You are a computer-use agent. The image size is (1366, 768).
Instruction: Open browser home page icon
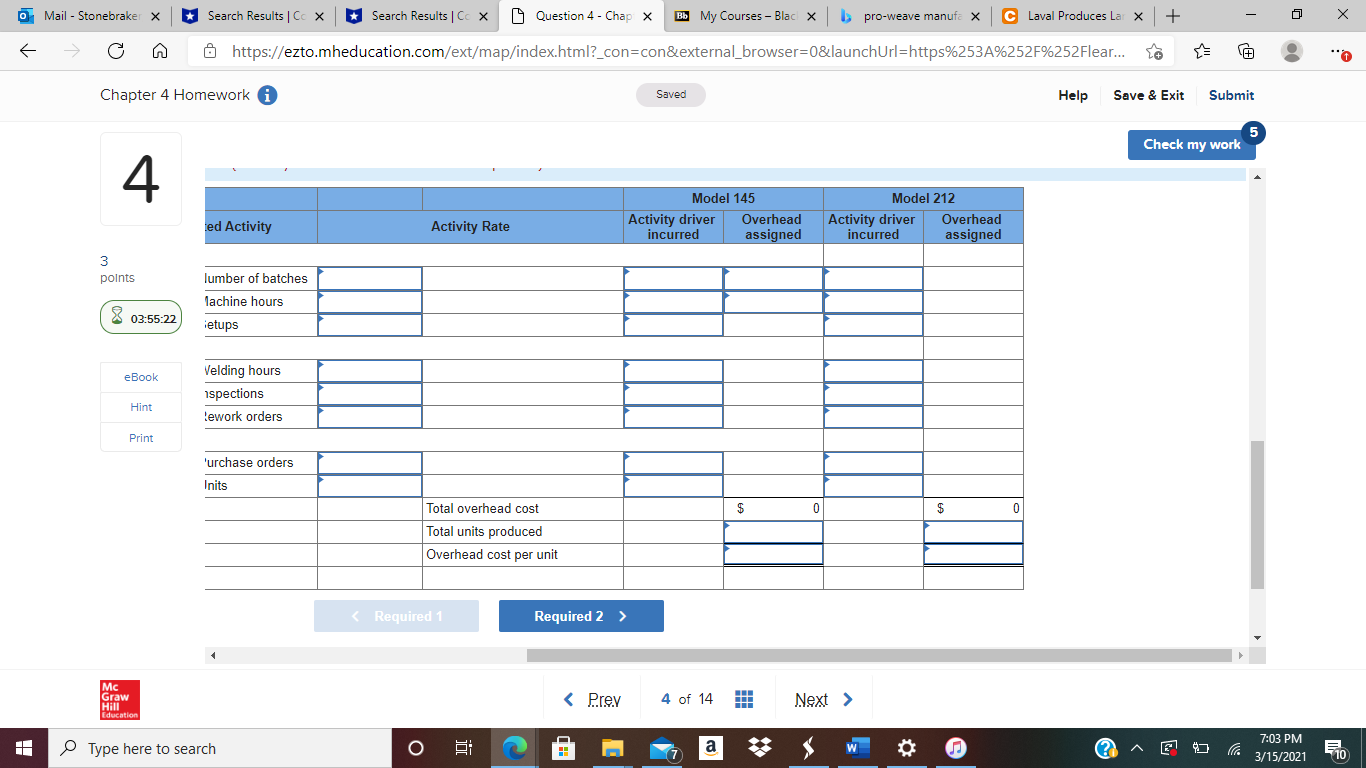pos(160,52)
